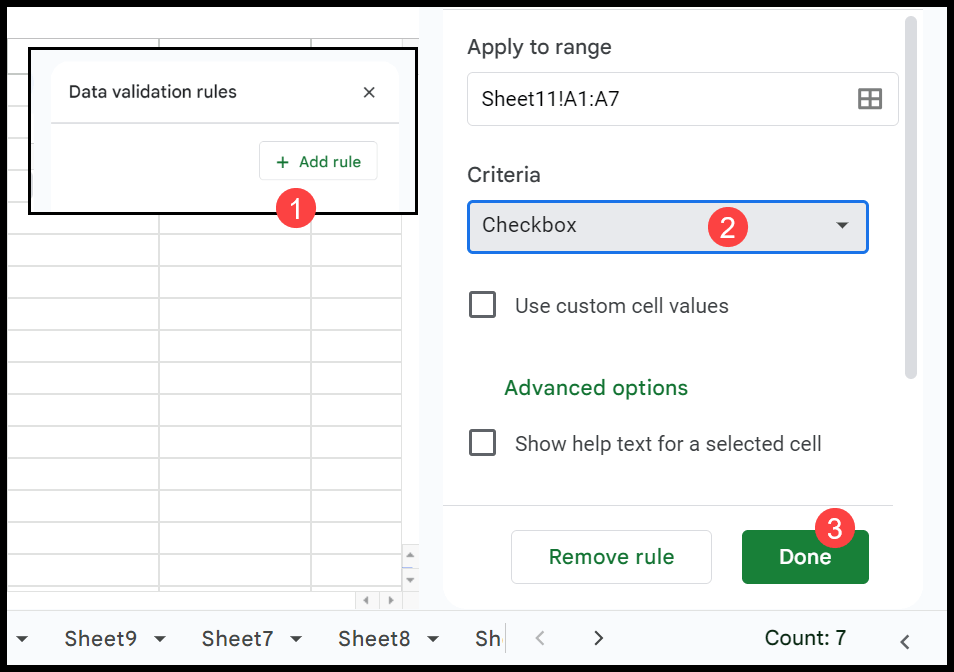Click the Remove rule button
The width and height of the screenshot is (954, 672).
611,556
